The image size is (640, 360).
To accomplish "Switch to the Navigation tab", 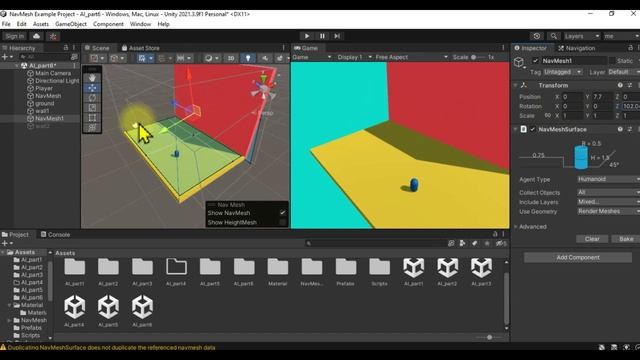I will [576, 48].
